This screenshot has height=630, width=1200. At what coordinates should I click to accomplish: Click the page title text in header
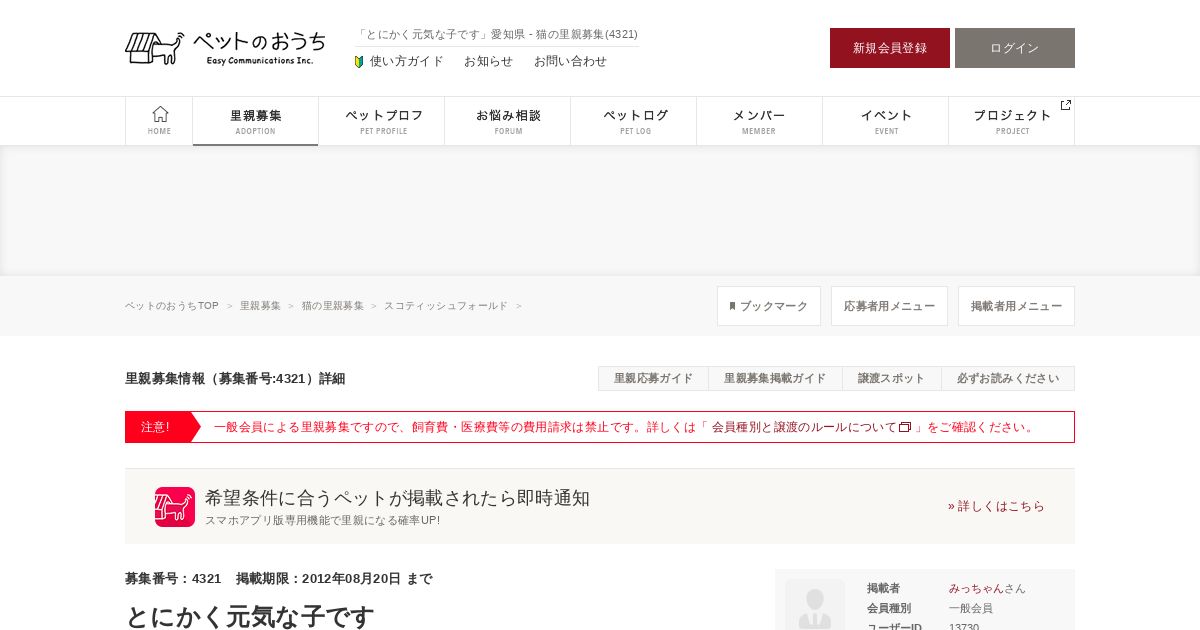tap(497, 34)
